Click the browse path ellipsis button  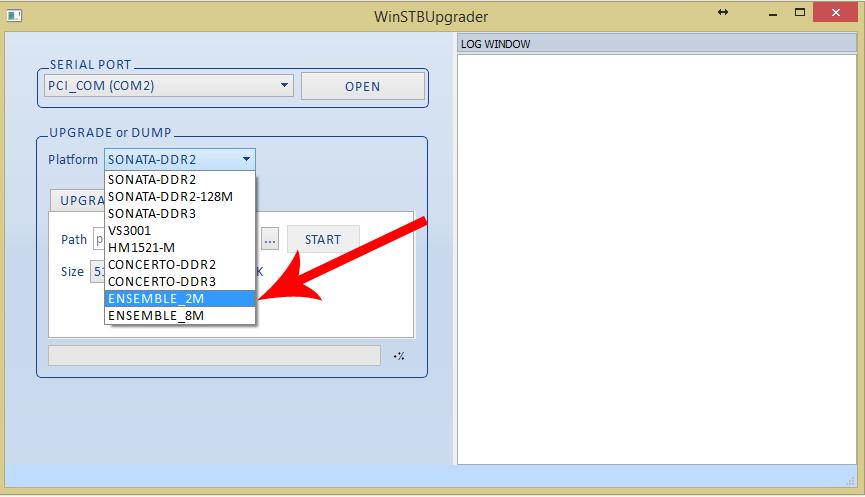pyautogui.click(x=270, y=239)
